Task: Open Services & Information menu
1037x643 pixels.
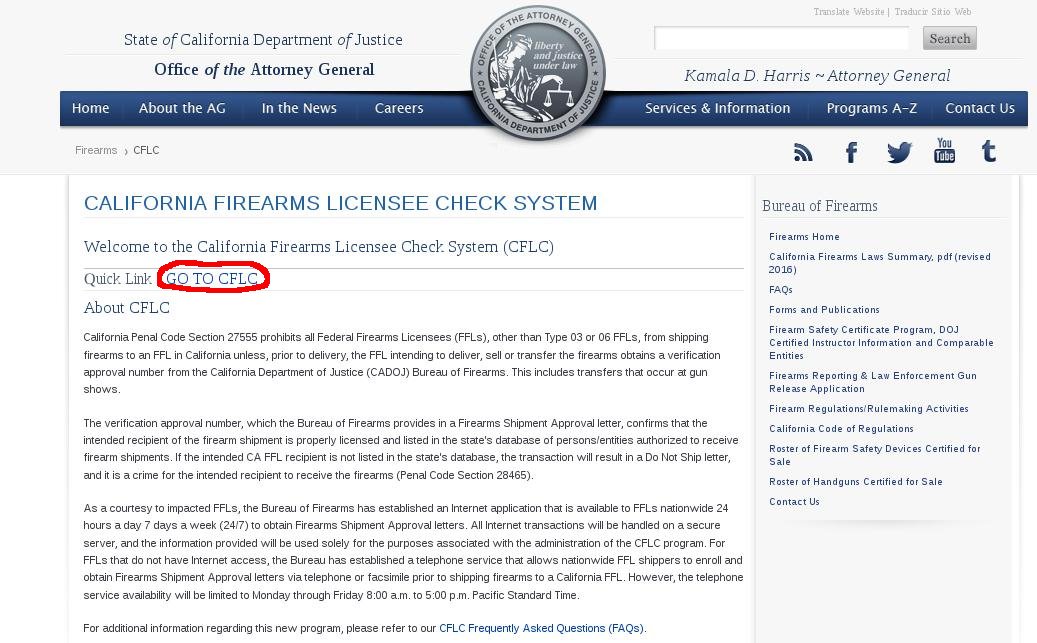Action: click(x=718, y=108)
